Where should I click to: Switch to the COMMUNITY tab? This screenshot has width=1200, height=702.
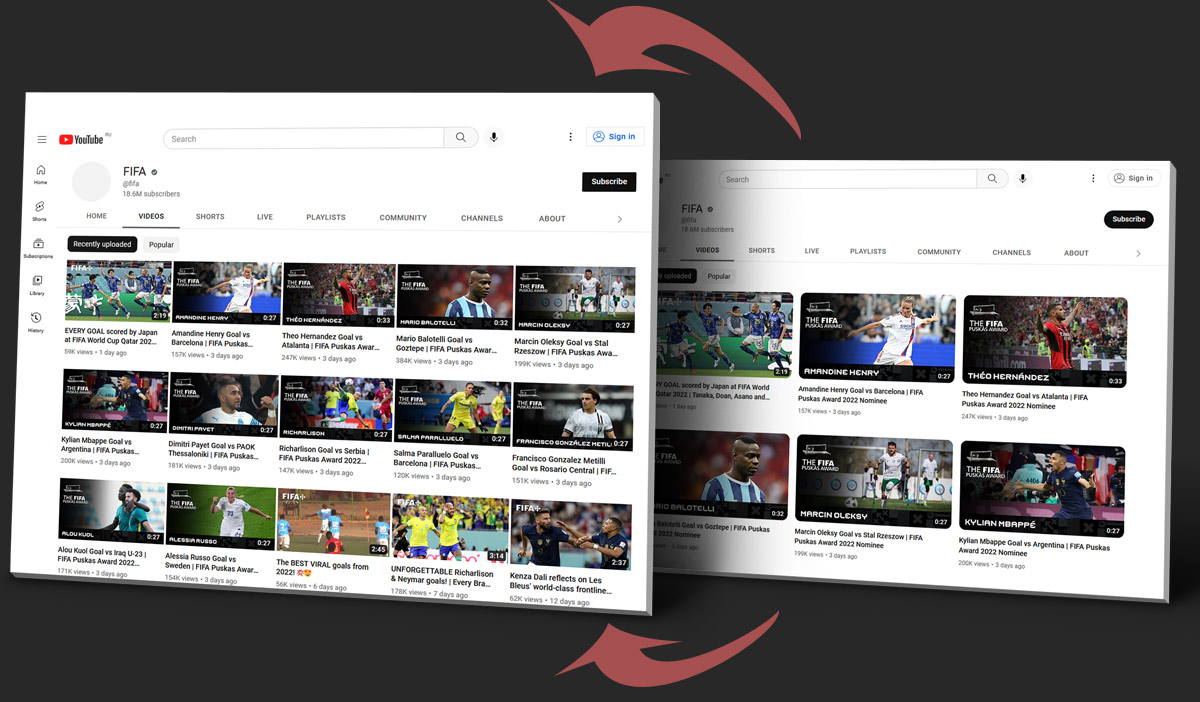(x=403, y=217)
